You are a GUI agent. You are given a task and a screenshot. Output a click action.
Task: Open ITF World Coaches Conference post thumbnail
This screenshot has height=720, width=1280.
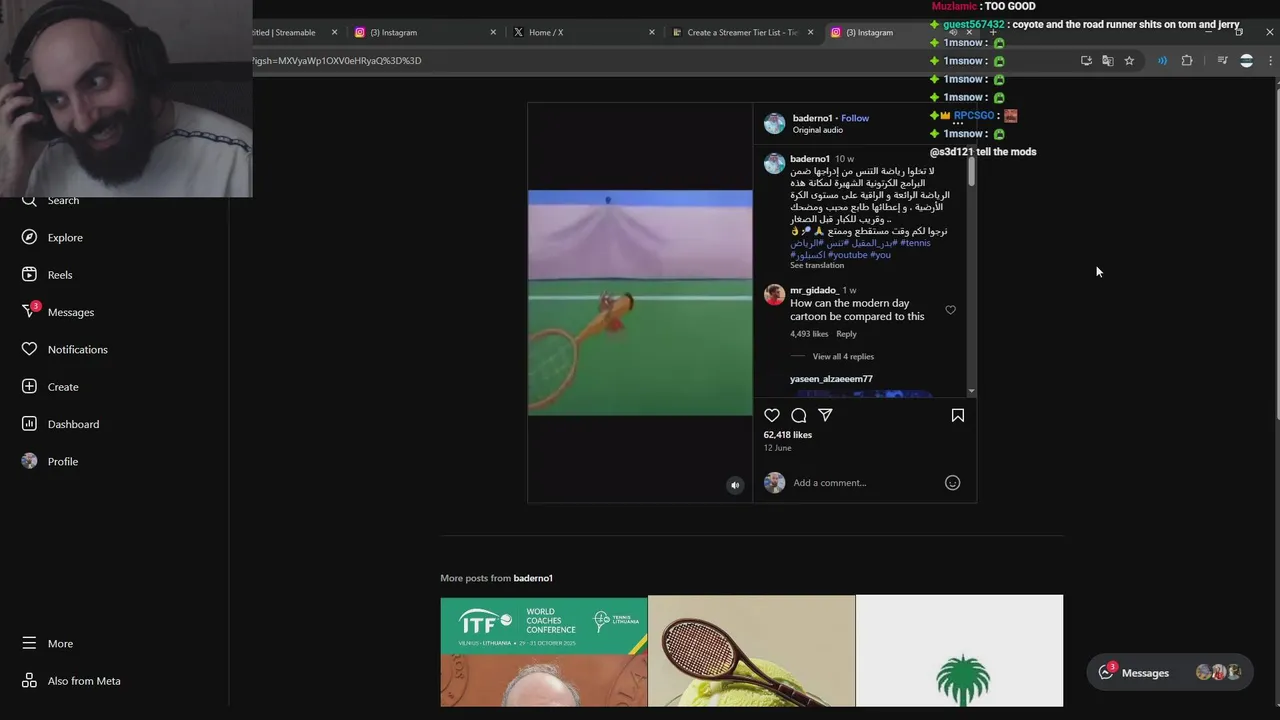544,651
